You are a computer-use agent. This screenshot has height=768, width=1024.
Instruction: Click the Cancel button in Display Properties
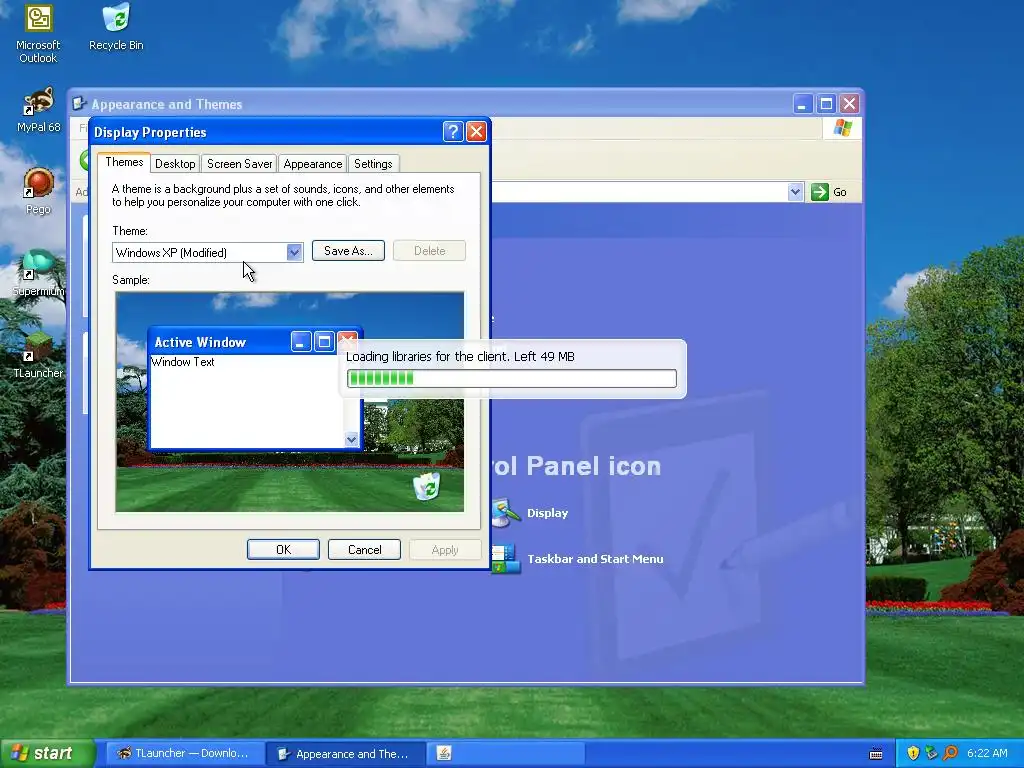click(x=364, y=550)
